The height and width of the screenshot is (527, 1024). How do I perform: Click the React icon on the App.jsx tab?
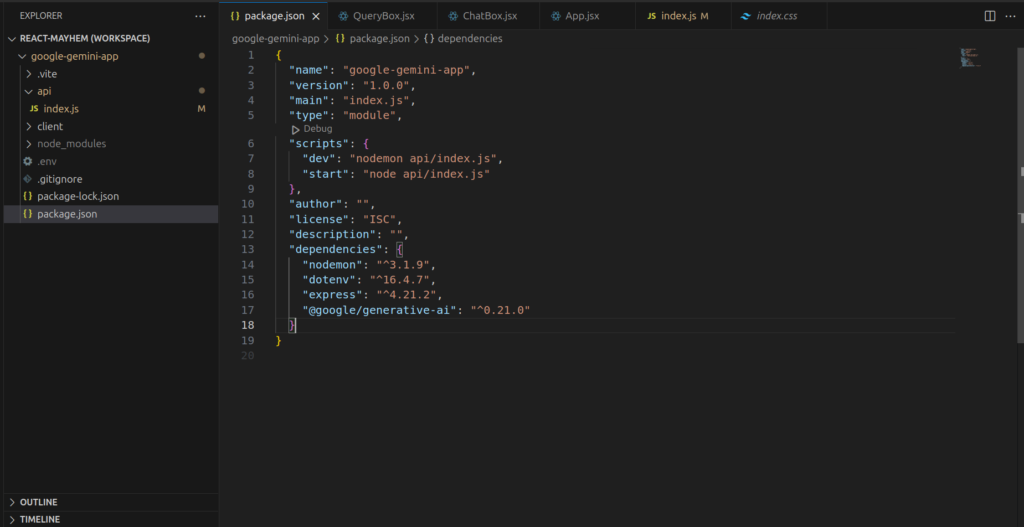pos(556,16)
